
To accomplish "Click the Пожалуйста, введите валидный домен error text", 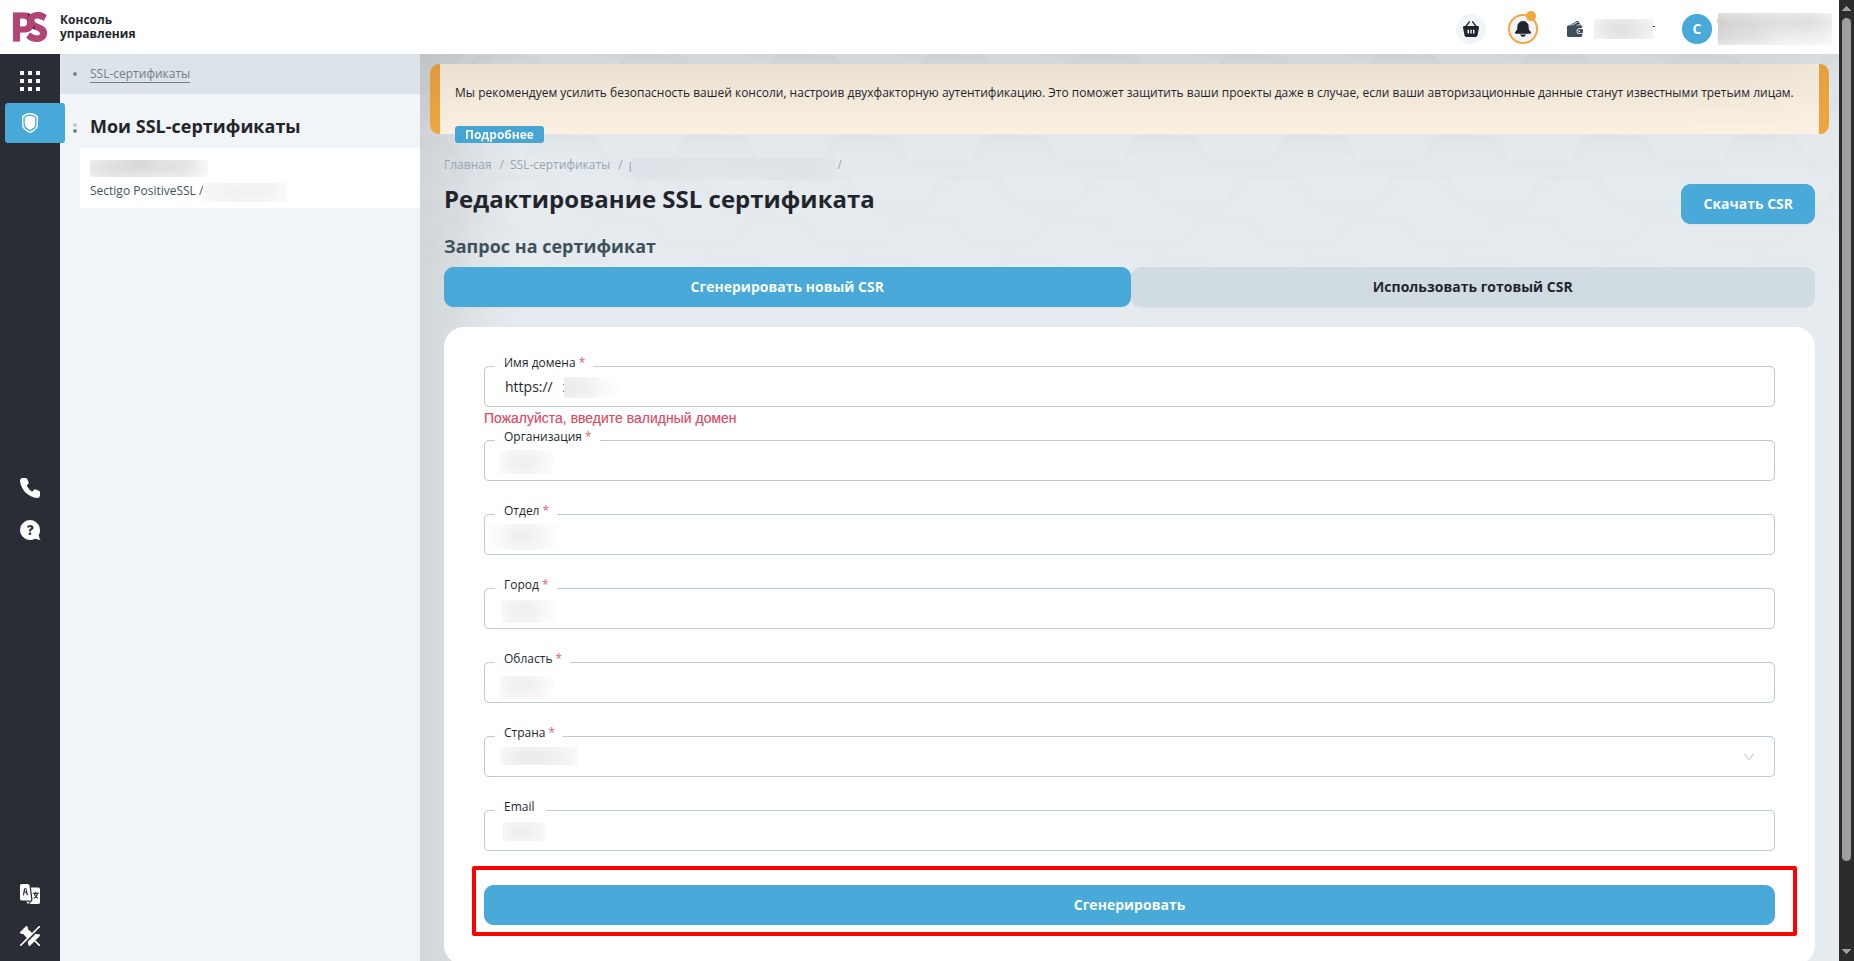I will click(x=610, y=418).
